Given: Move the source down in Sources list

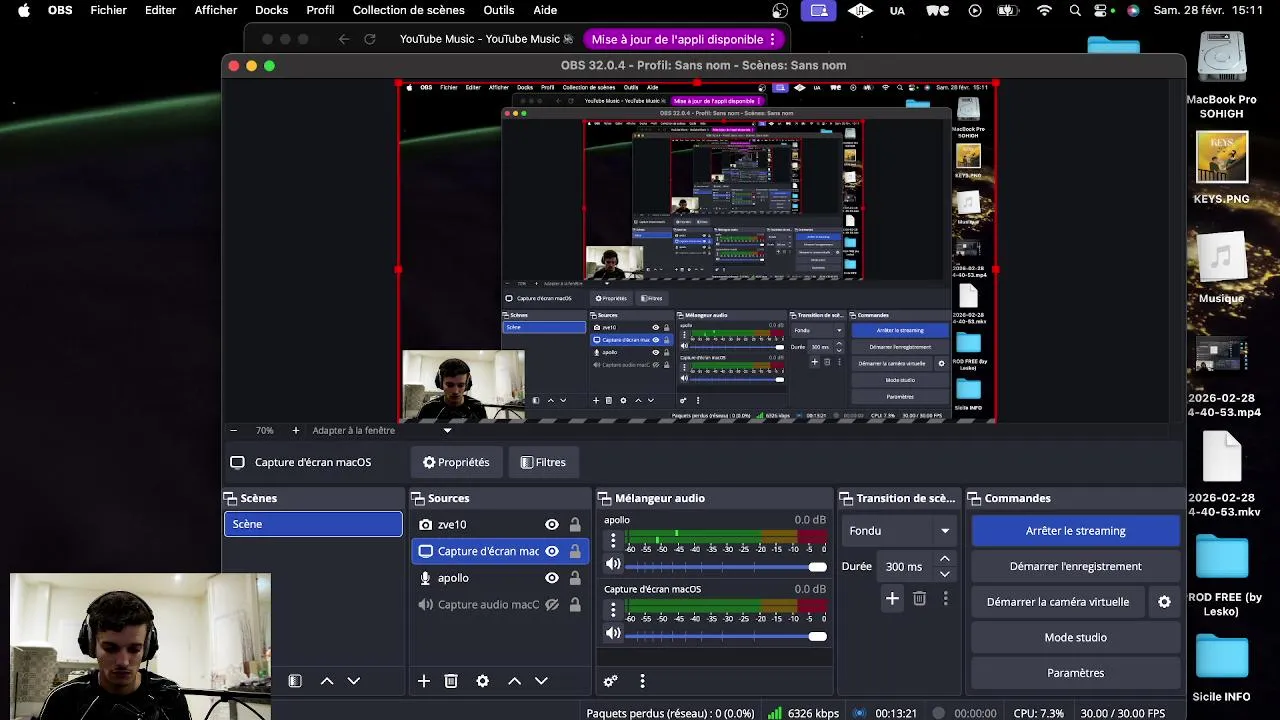Looking at the screenshot, I should tap(541, 681).
